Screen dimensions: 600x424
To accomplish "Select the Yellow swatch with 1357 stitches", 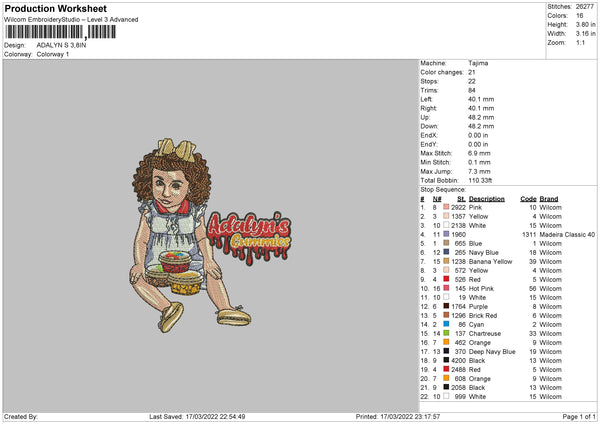I will (x=446, y=216).
